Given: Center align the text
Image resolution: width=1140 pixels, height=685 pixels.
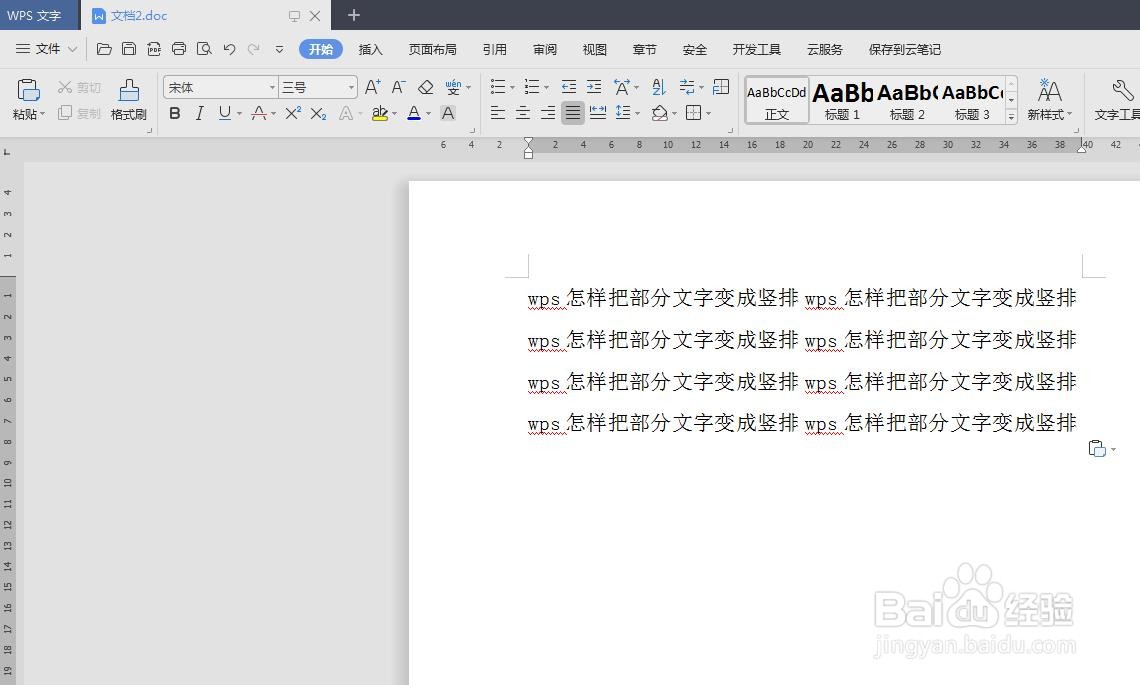Looking at the screenshot, I should coord(523,113).
